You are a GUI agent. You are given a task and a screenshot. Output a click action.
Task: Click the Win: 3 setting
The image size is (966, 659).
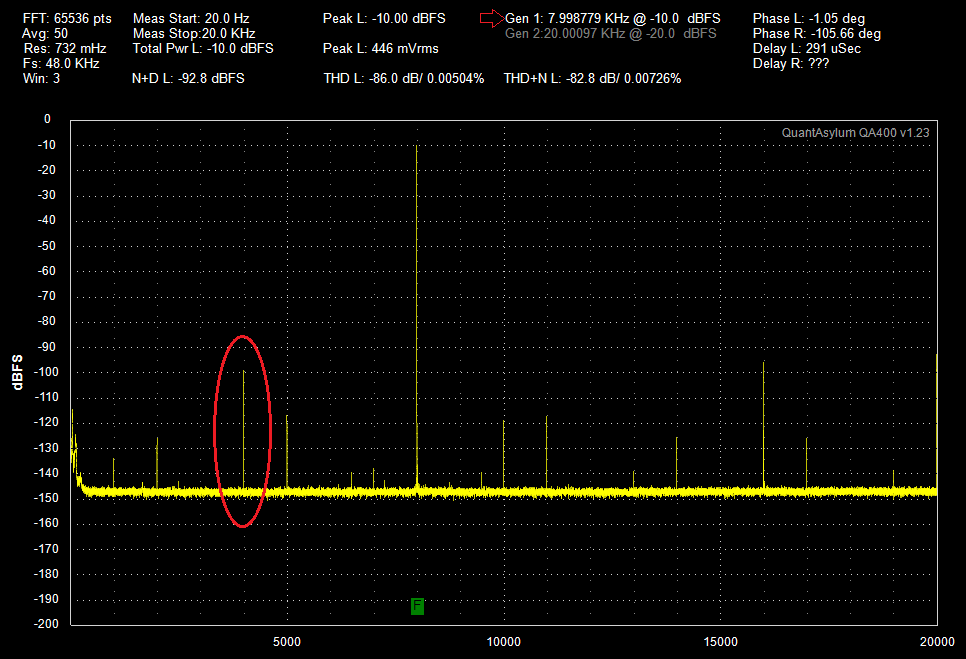click(41, 78)
